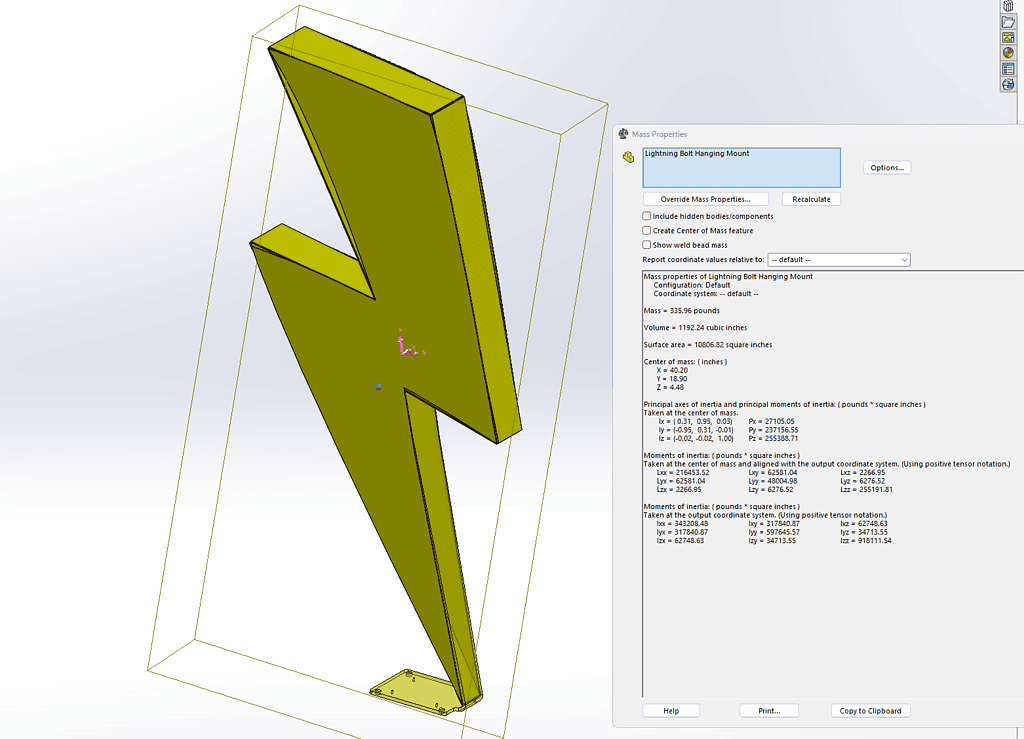
Task: Click the pink origin triad in viewport
Action: (405, 345)
